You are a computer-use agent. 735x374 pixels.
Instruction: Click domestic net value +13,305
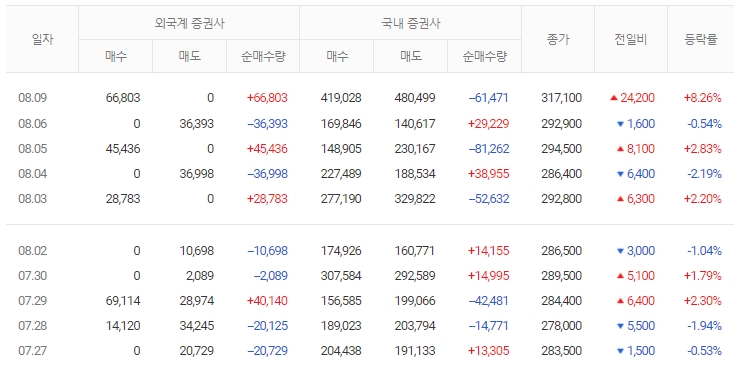(488, 351)
